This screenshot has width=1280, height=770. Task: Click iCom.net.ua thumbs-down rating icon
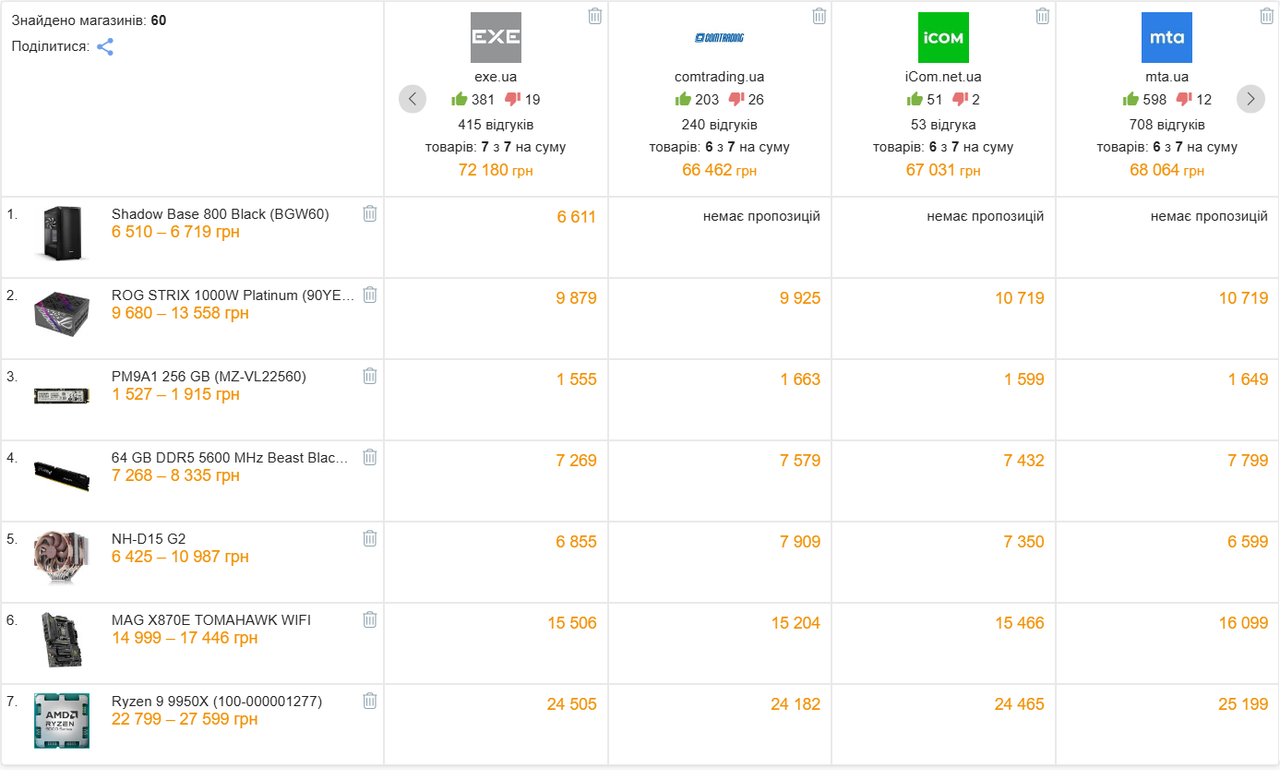point(960,99)
